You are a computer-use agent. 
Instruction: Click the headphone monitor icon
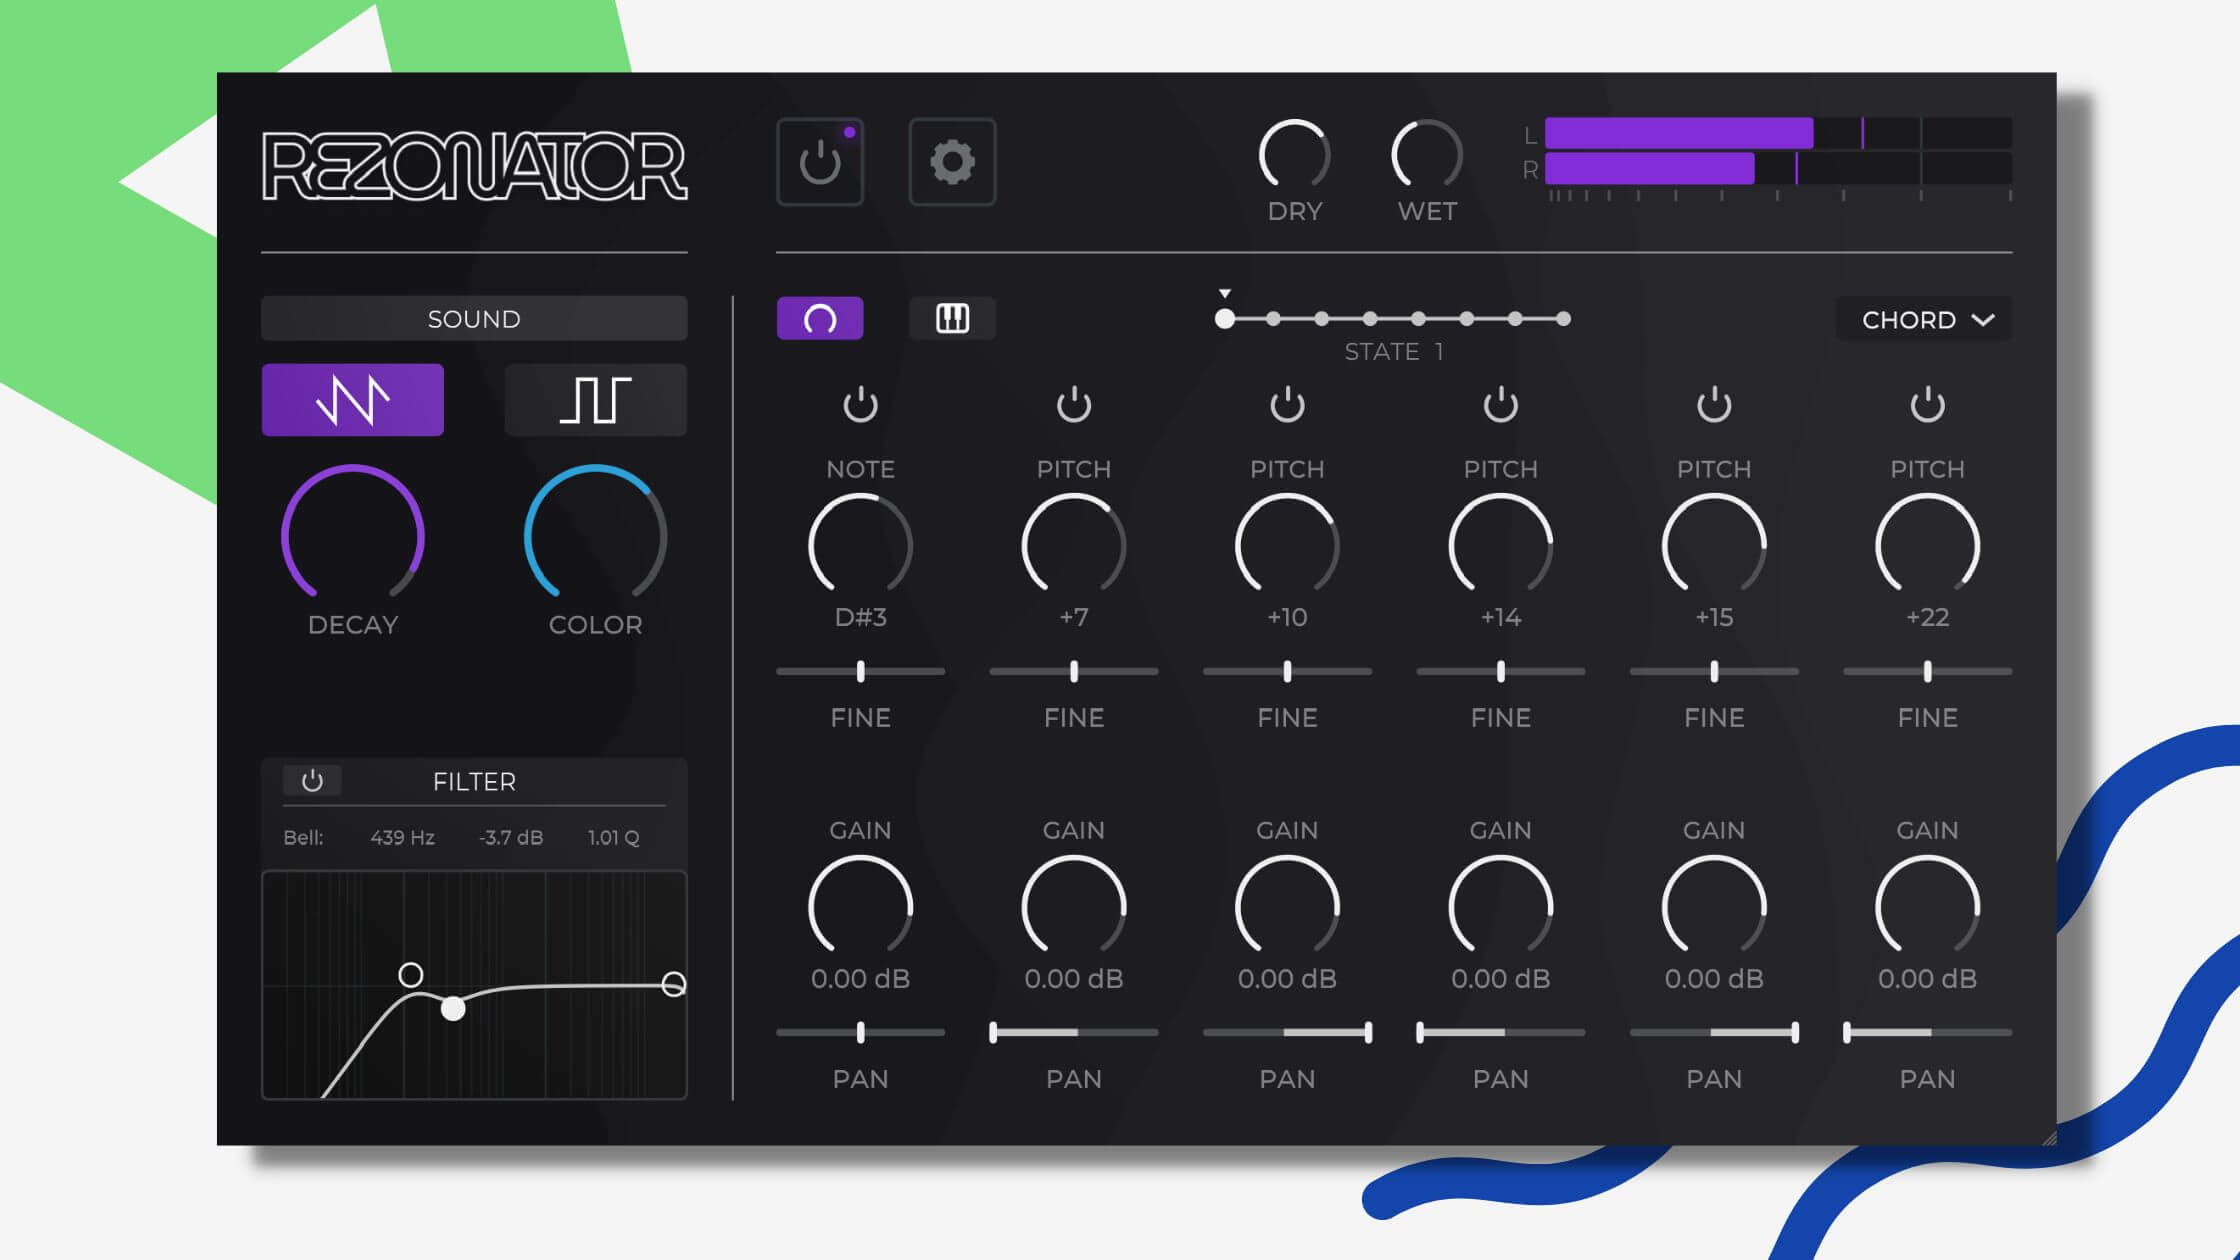(x=822, y=318)
